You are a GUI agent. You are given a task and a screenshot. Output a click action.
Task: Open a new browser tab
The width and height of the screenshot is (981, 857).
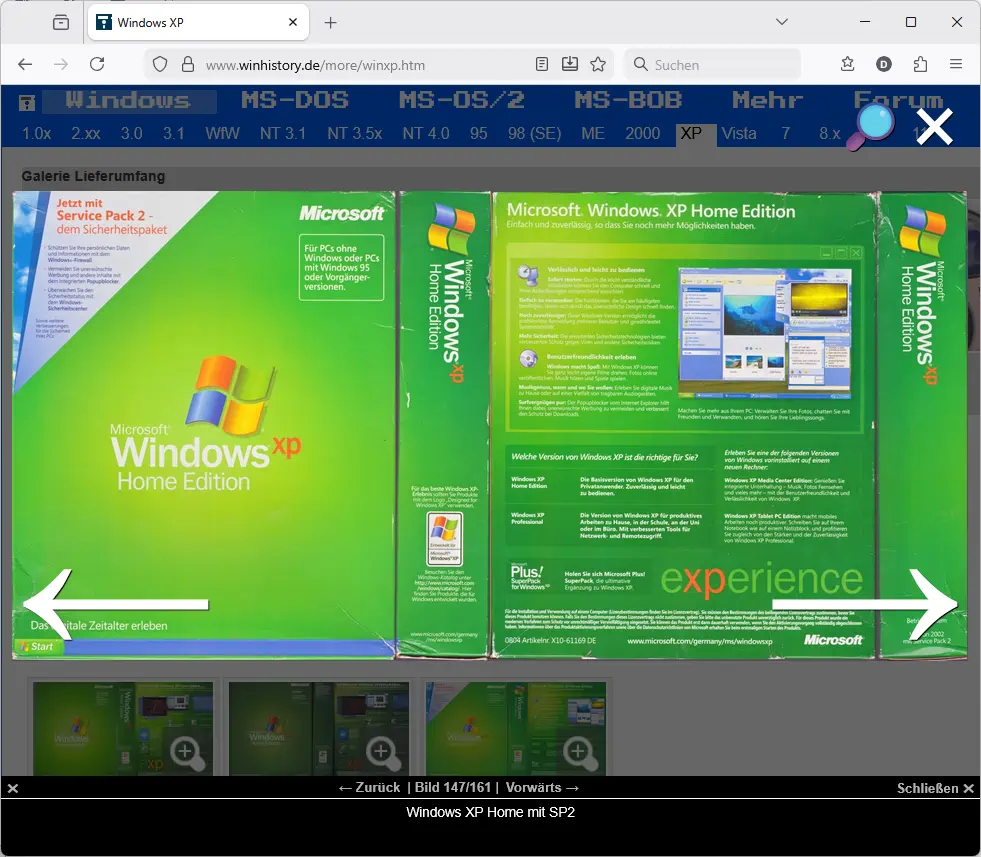[x=331, y=22]
